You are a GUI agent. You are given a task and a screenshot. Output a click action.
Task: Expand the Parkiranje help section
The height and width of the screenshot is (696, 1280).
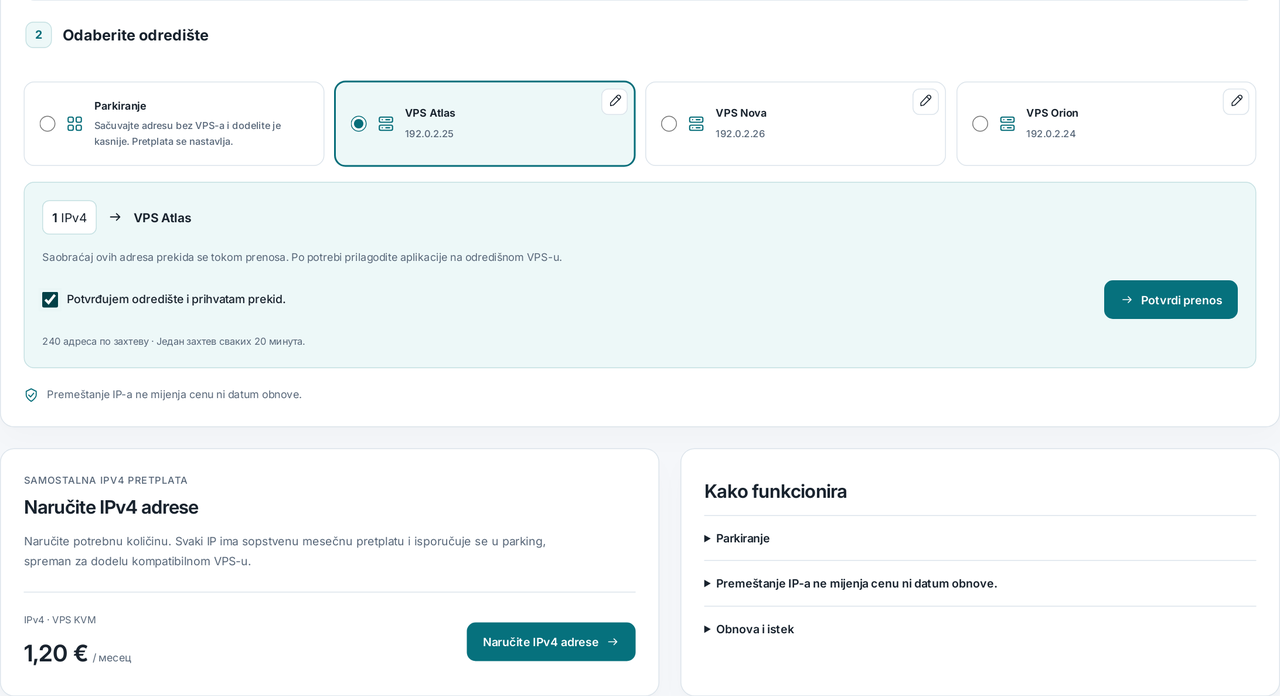point(980,538)
